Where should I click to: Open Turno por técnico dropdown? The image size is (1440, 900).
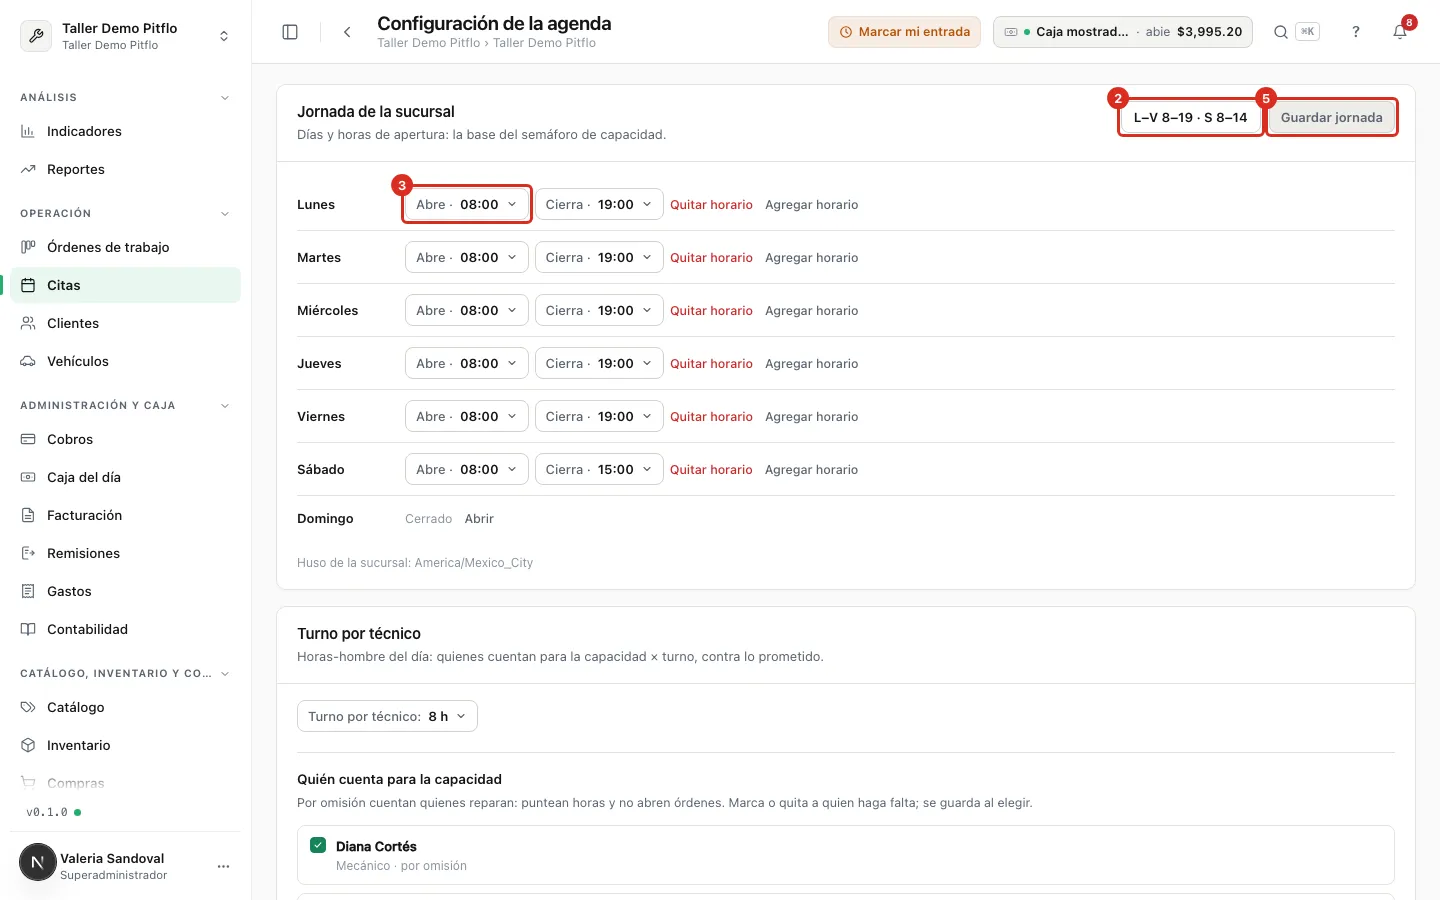(387, 716)
